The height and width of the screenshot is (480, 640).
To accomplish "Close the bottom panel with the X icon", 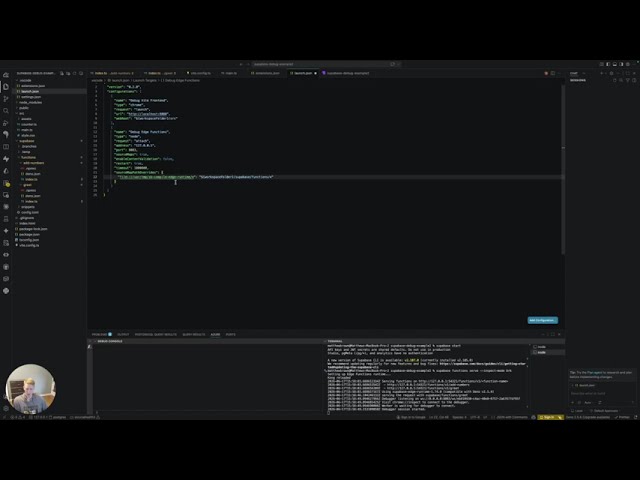I will pos(559,335).
